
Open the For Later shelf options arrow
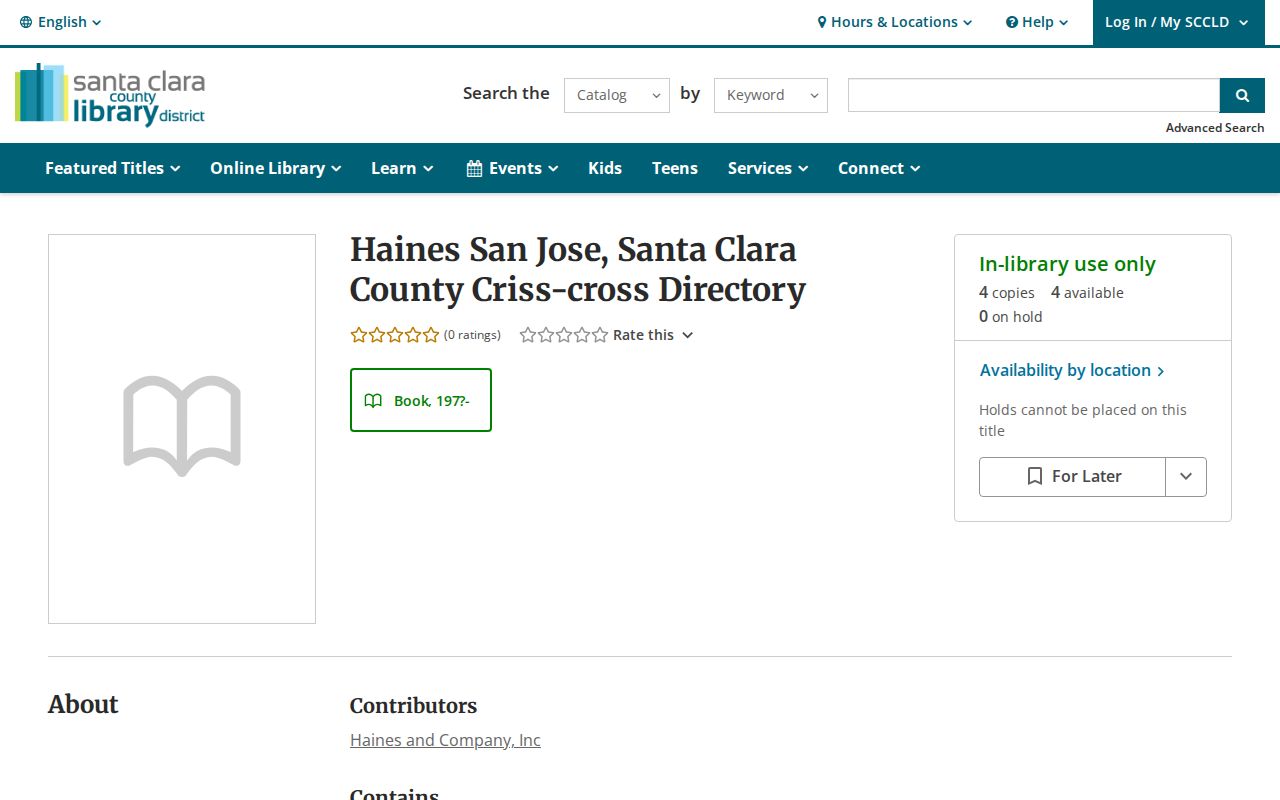click(1186, 477)
